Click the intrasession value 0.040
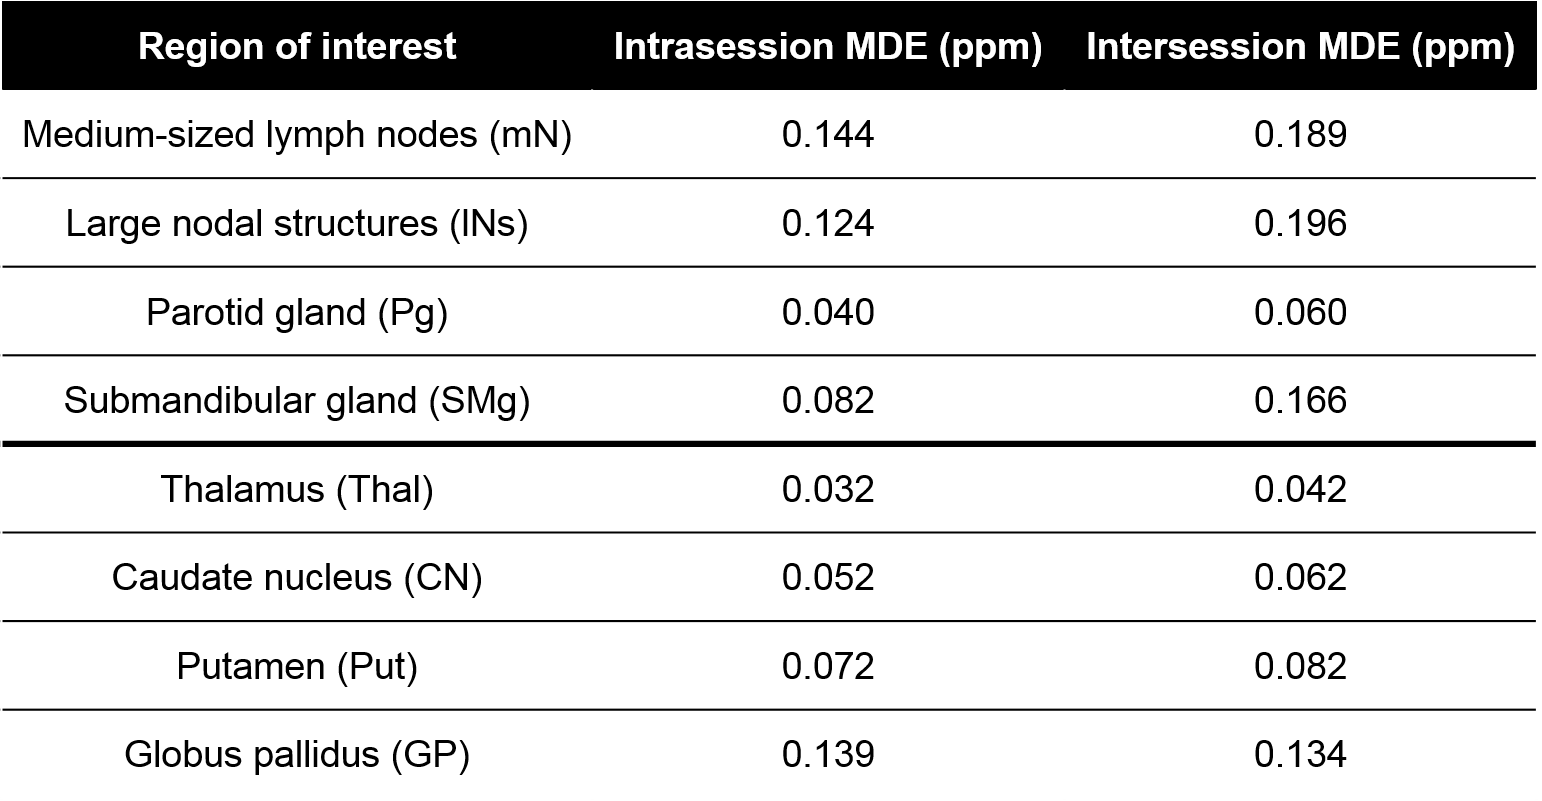Viewport: 1542px width, 801px height. pos(828,312)
